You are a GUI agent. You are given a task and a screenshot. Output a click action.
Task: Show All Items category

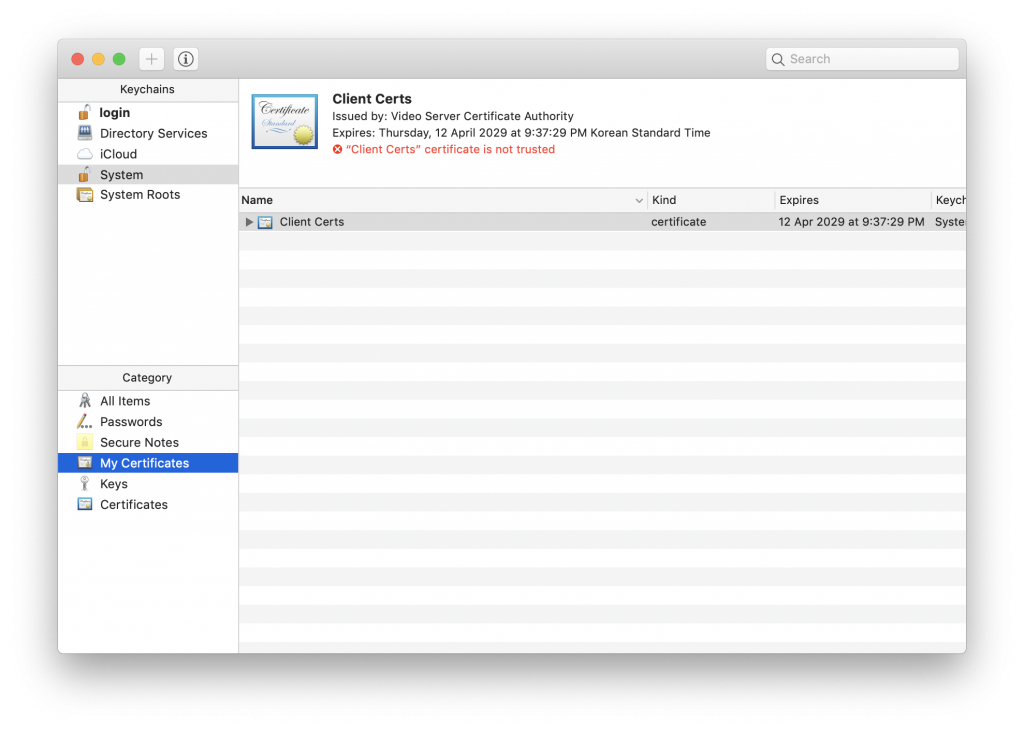click(x=125, y=401)
